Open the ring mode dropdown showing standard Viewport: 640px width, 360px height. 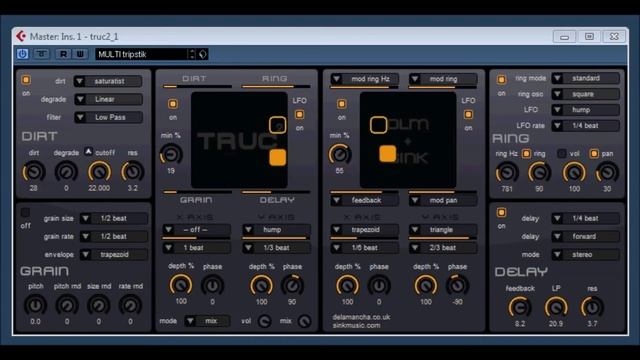(585, 78)
